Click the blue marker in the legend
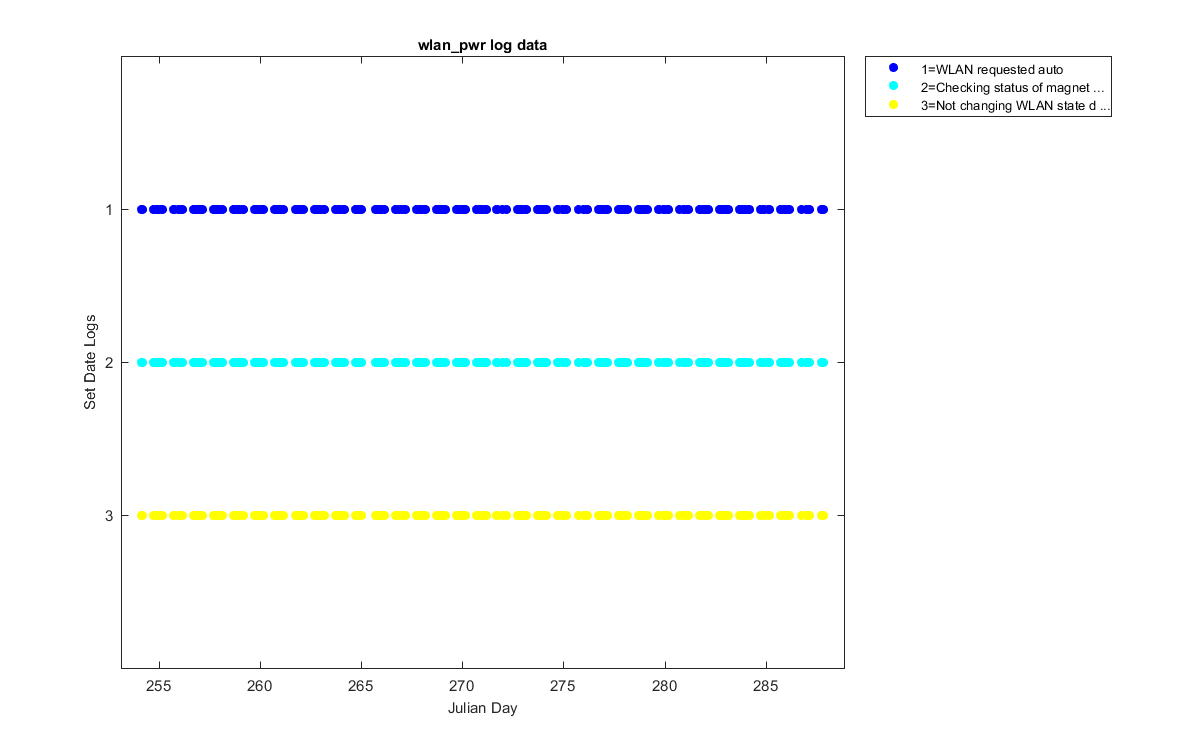 pyautogui.click(x=893, y=68)
